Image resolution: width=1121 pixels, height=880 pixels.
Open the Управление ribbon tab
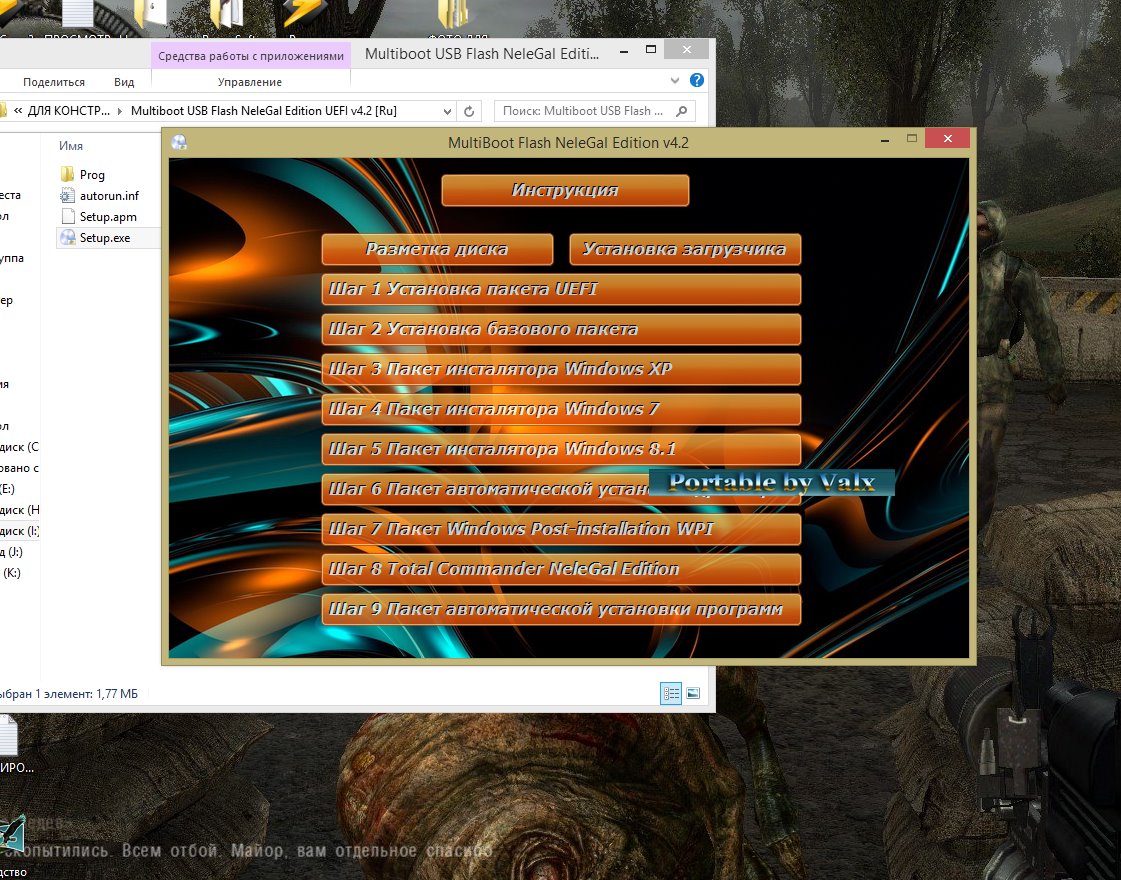tap(249, 82)
